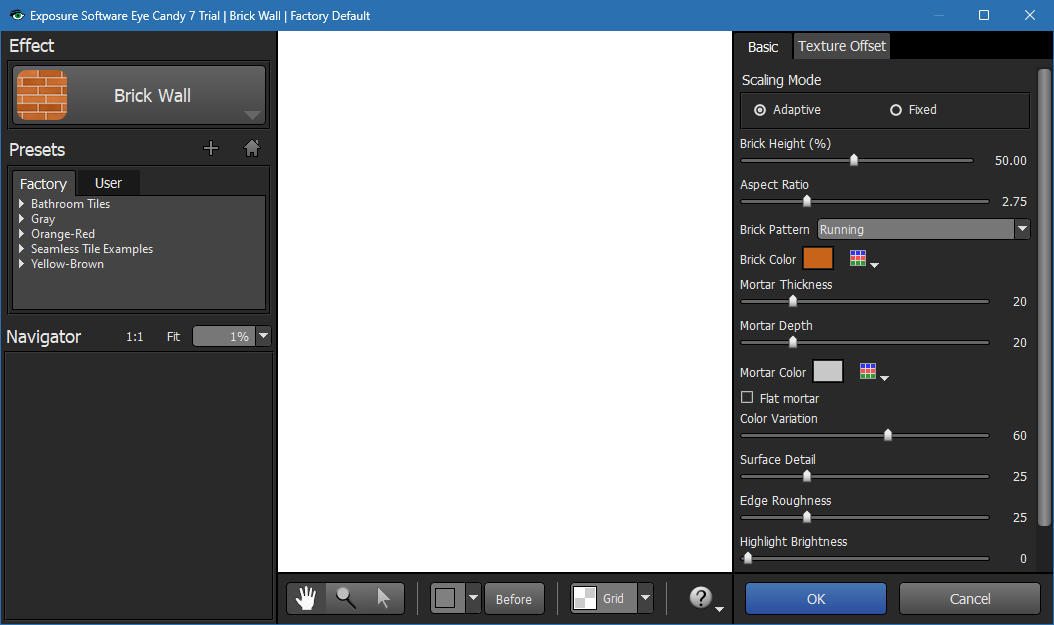
Task: Open Mortar Color palette grid icon
Action: pos(868,371)
